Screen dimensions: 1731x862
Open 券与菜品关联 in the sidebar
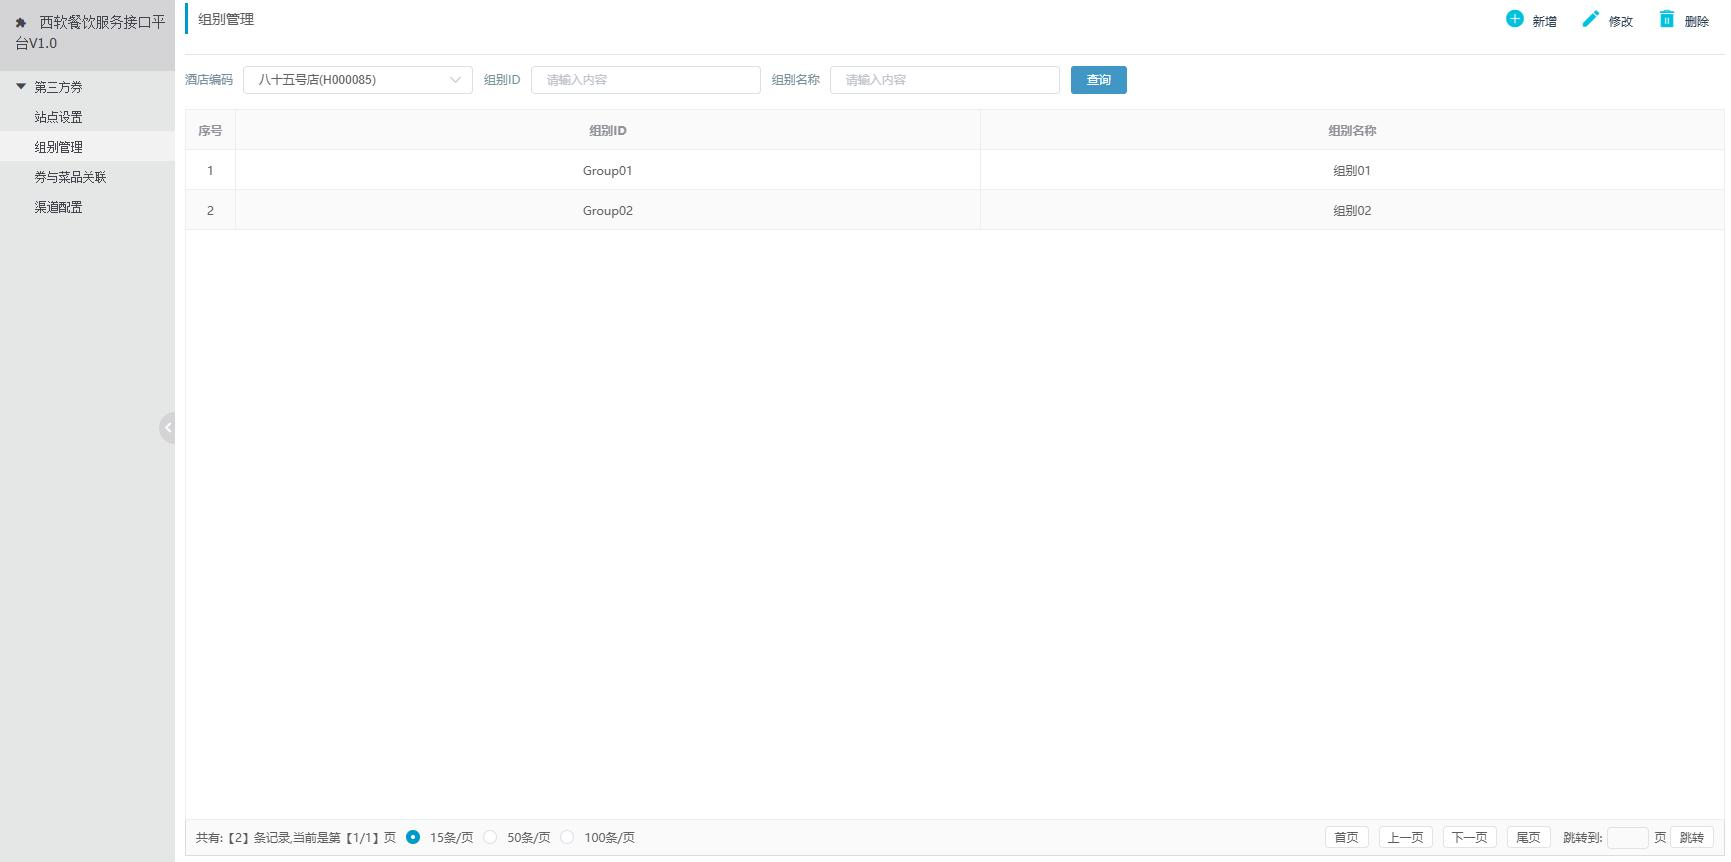pyautogui.click(x=87, y=177)
